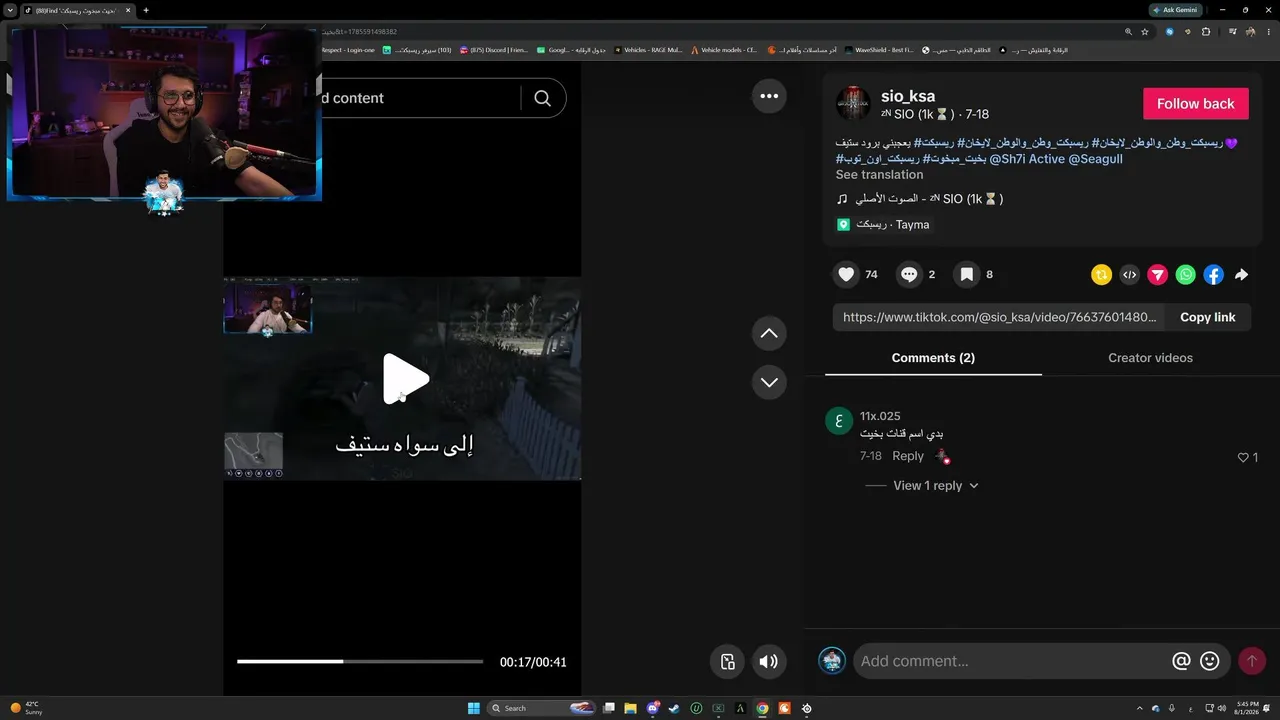Follow back sio_ksa
This screenshot has width=1280, height=720.
[x=1196, y=104]
